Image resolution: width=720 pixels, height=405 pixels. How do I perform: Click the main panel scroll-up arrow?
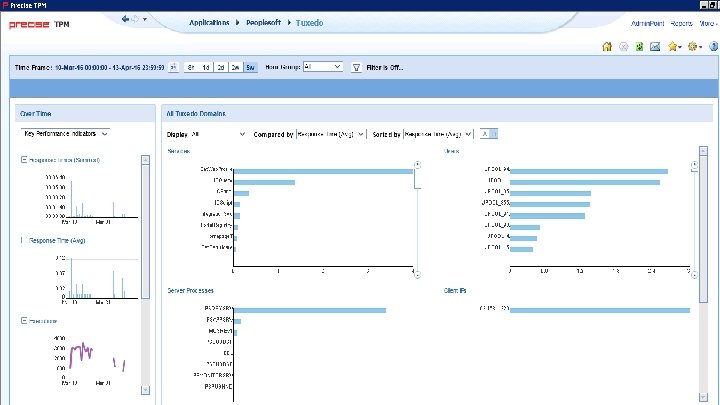coord(703,151)
